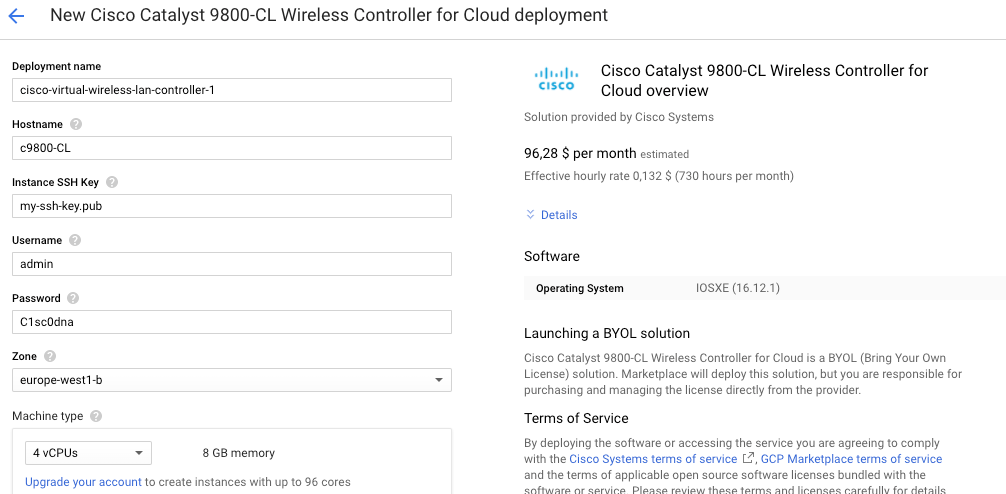
Task: Click the Upgrade your account link
Action: tap(83, 482)
